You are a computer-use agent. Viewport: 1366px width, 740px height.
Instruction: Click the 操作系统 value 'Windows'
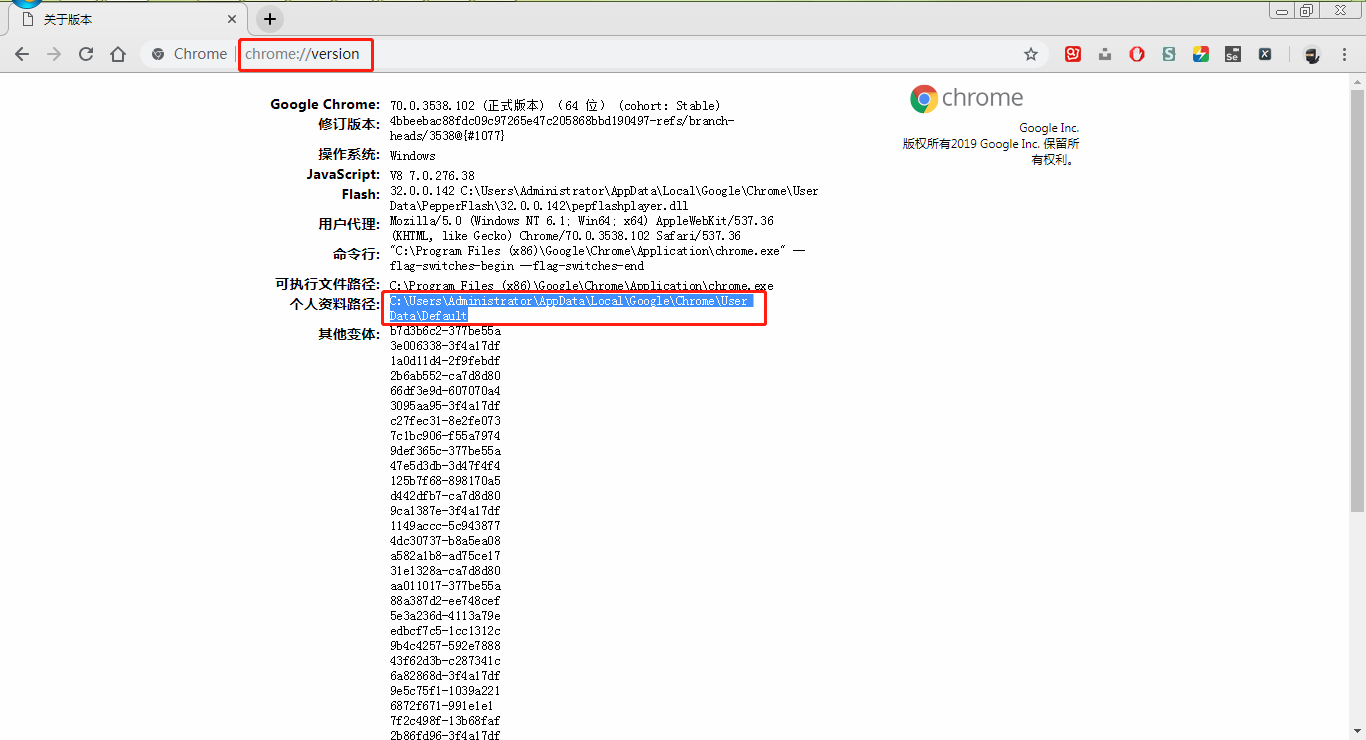(413, 156)
